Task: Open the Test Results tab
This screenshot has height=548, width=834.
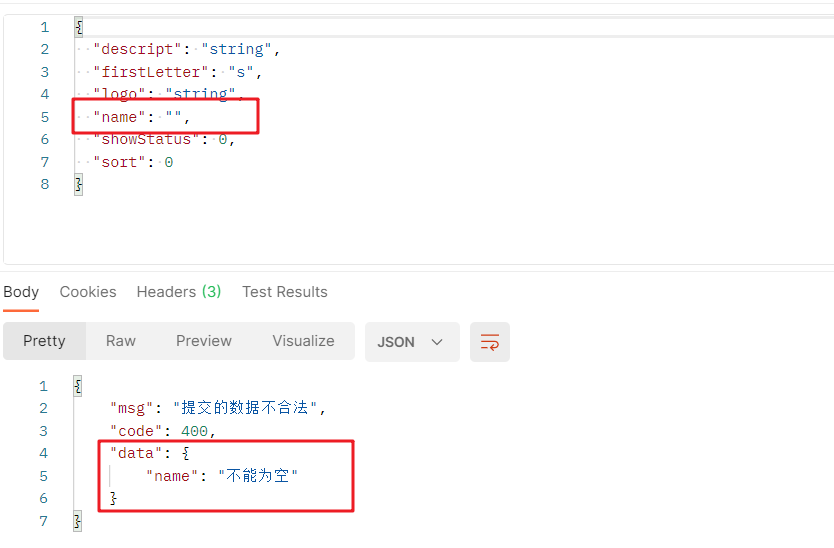Action: [x=285, y=292]
